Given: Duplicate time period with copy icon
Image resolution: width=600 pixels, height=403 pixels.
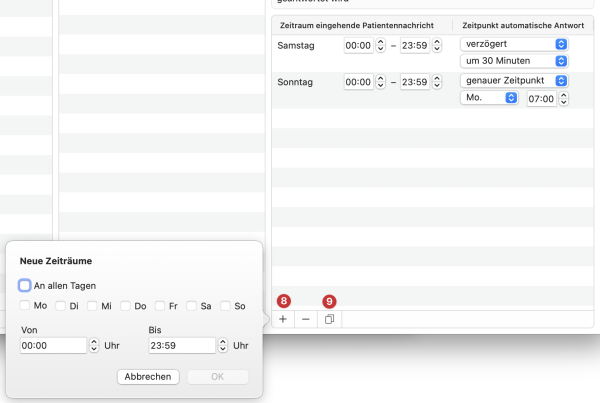Looking at the screenshot, I should click(329, 319).
